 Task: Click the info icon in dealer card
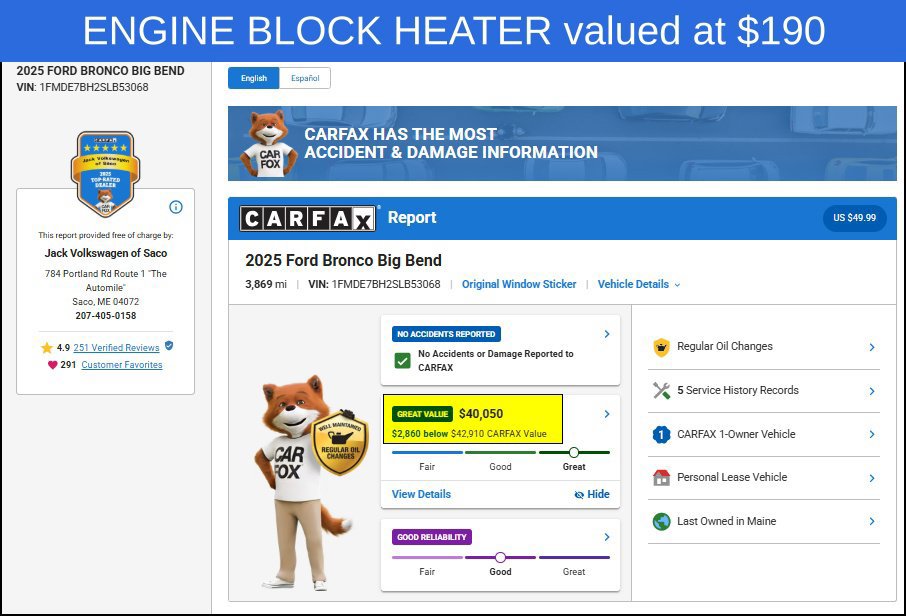pos(176,207)
